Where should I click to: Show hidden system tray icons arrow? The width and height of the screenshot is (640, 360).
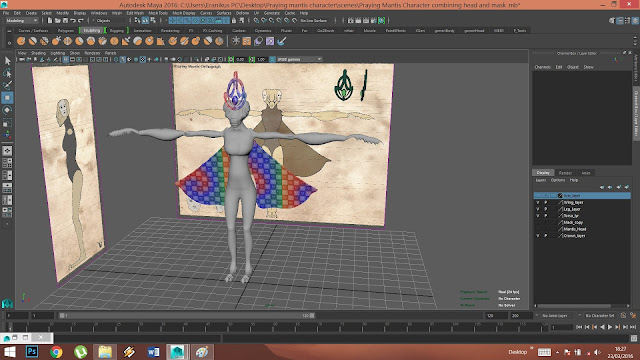(x=557, y=352)
